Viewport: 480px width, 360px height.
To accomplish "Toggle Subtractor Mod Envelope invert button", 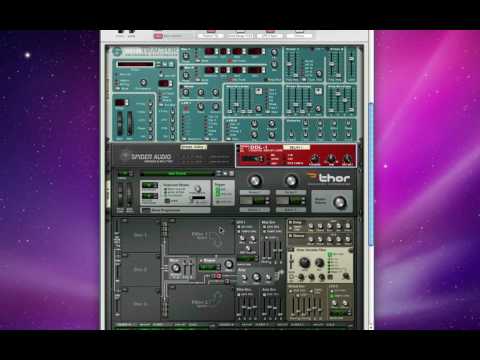I will (x=258, y=91).
